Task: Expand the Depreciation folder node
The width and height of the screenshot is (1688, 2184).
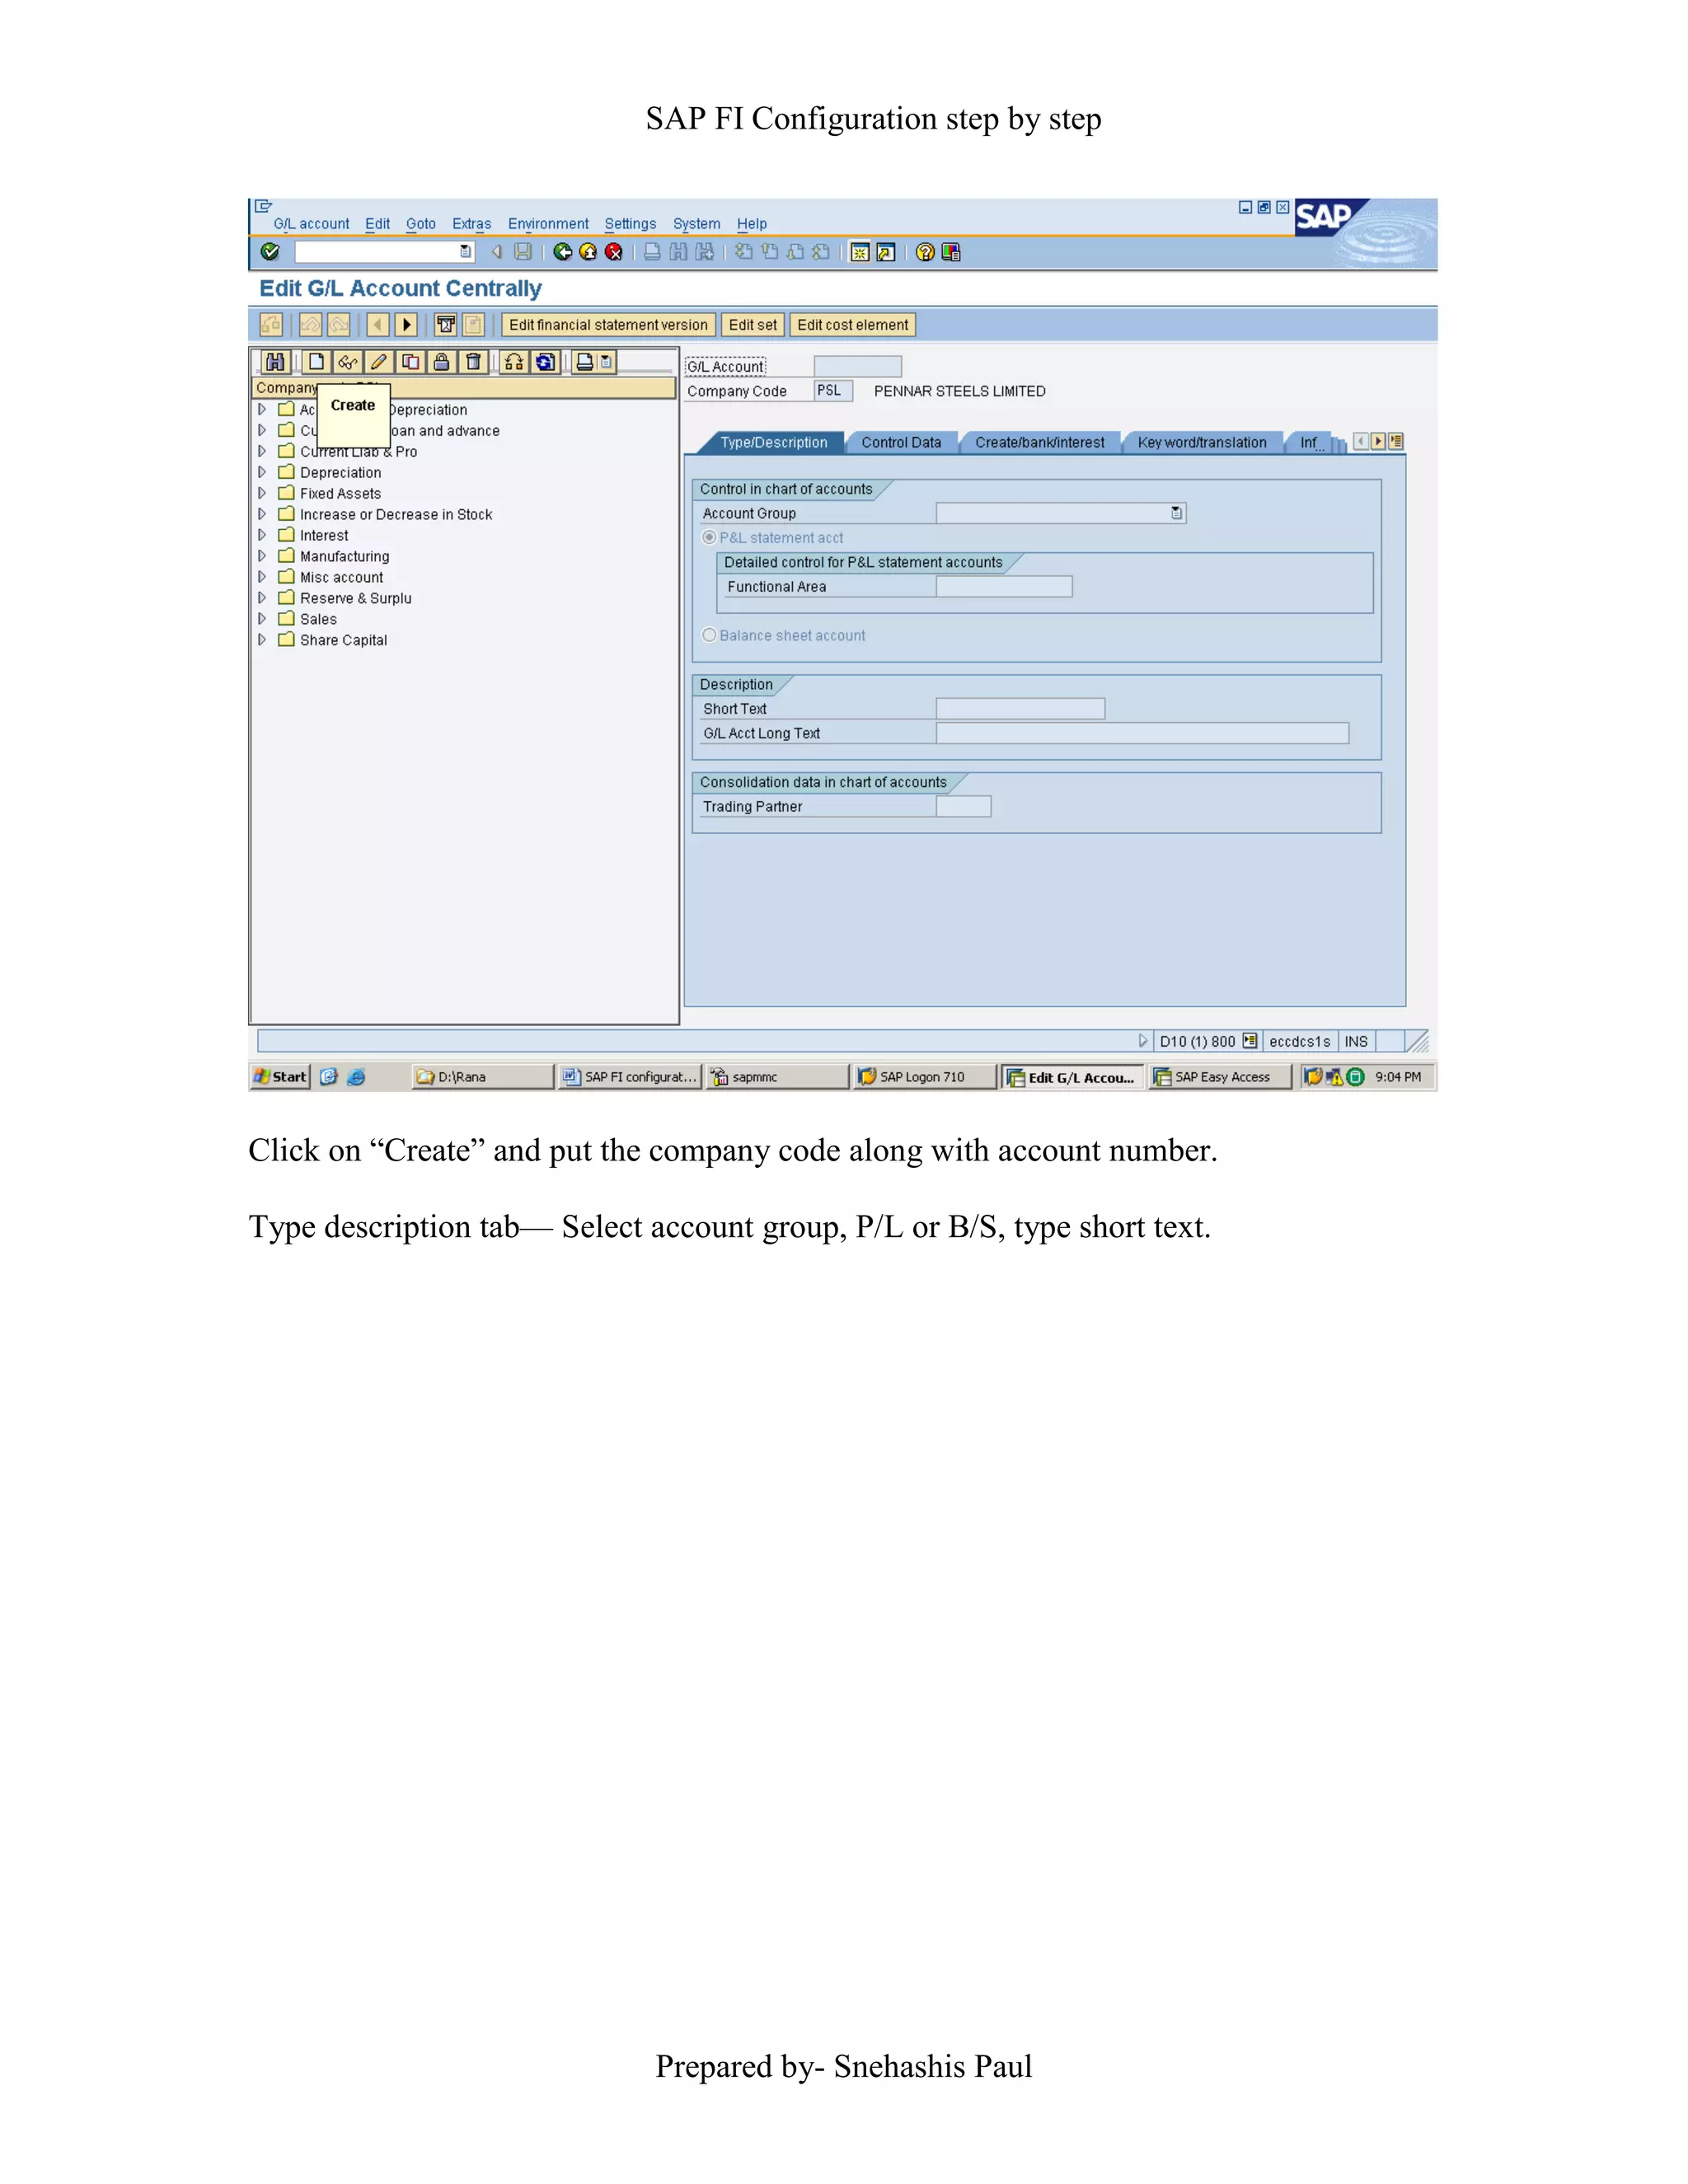Action: coord(262,472)
